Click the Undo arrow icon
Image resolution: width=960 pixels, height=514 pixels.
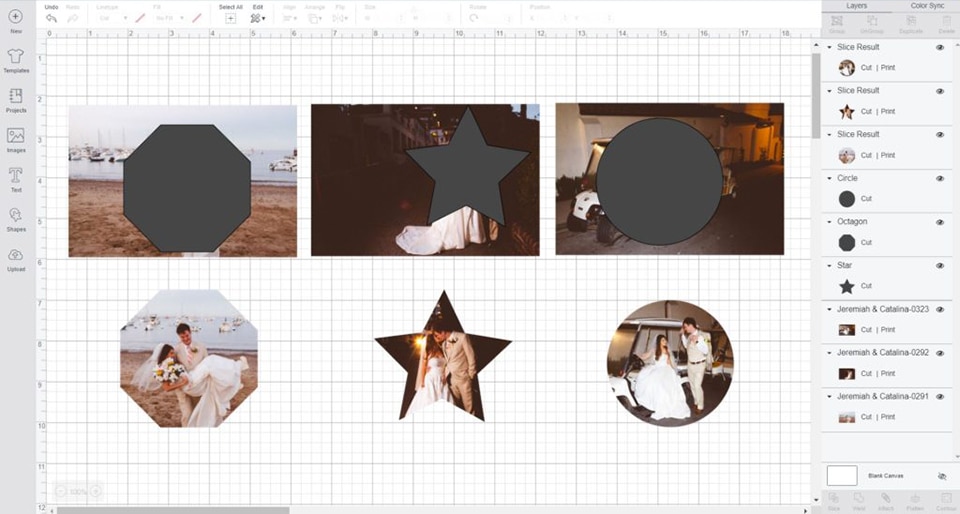tap(51, 18)
